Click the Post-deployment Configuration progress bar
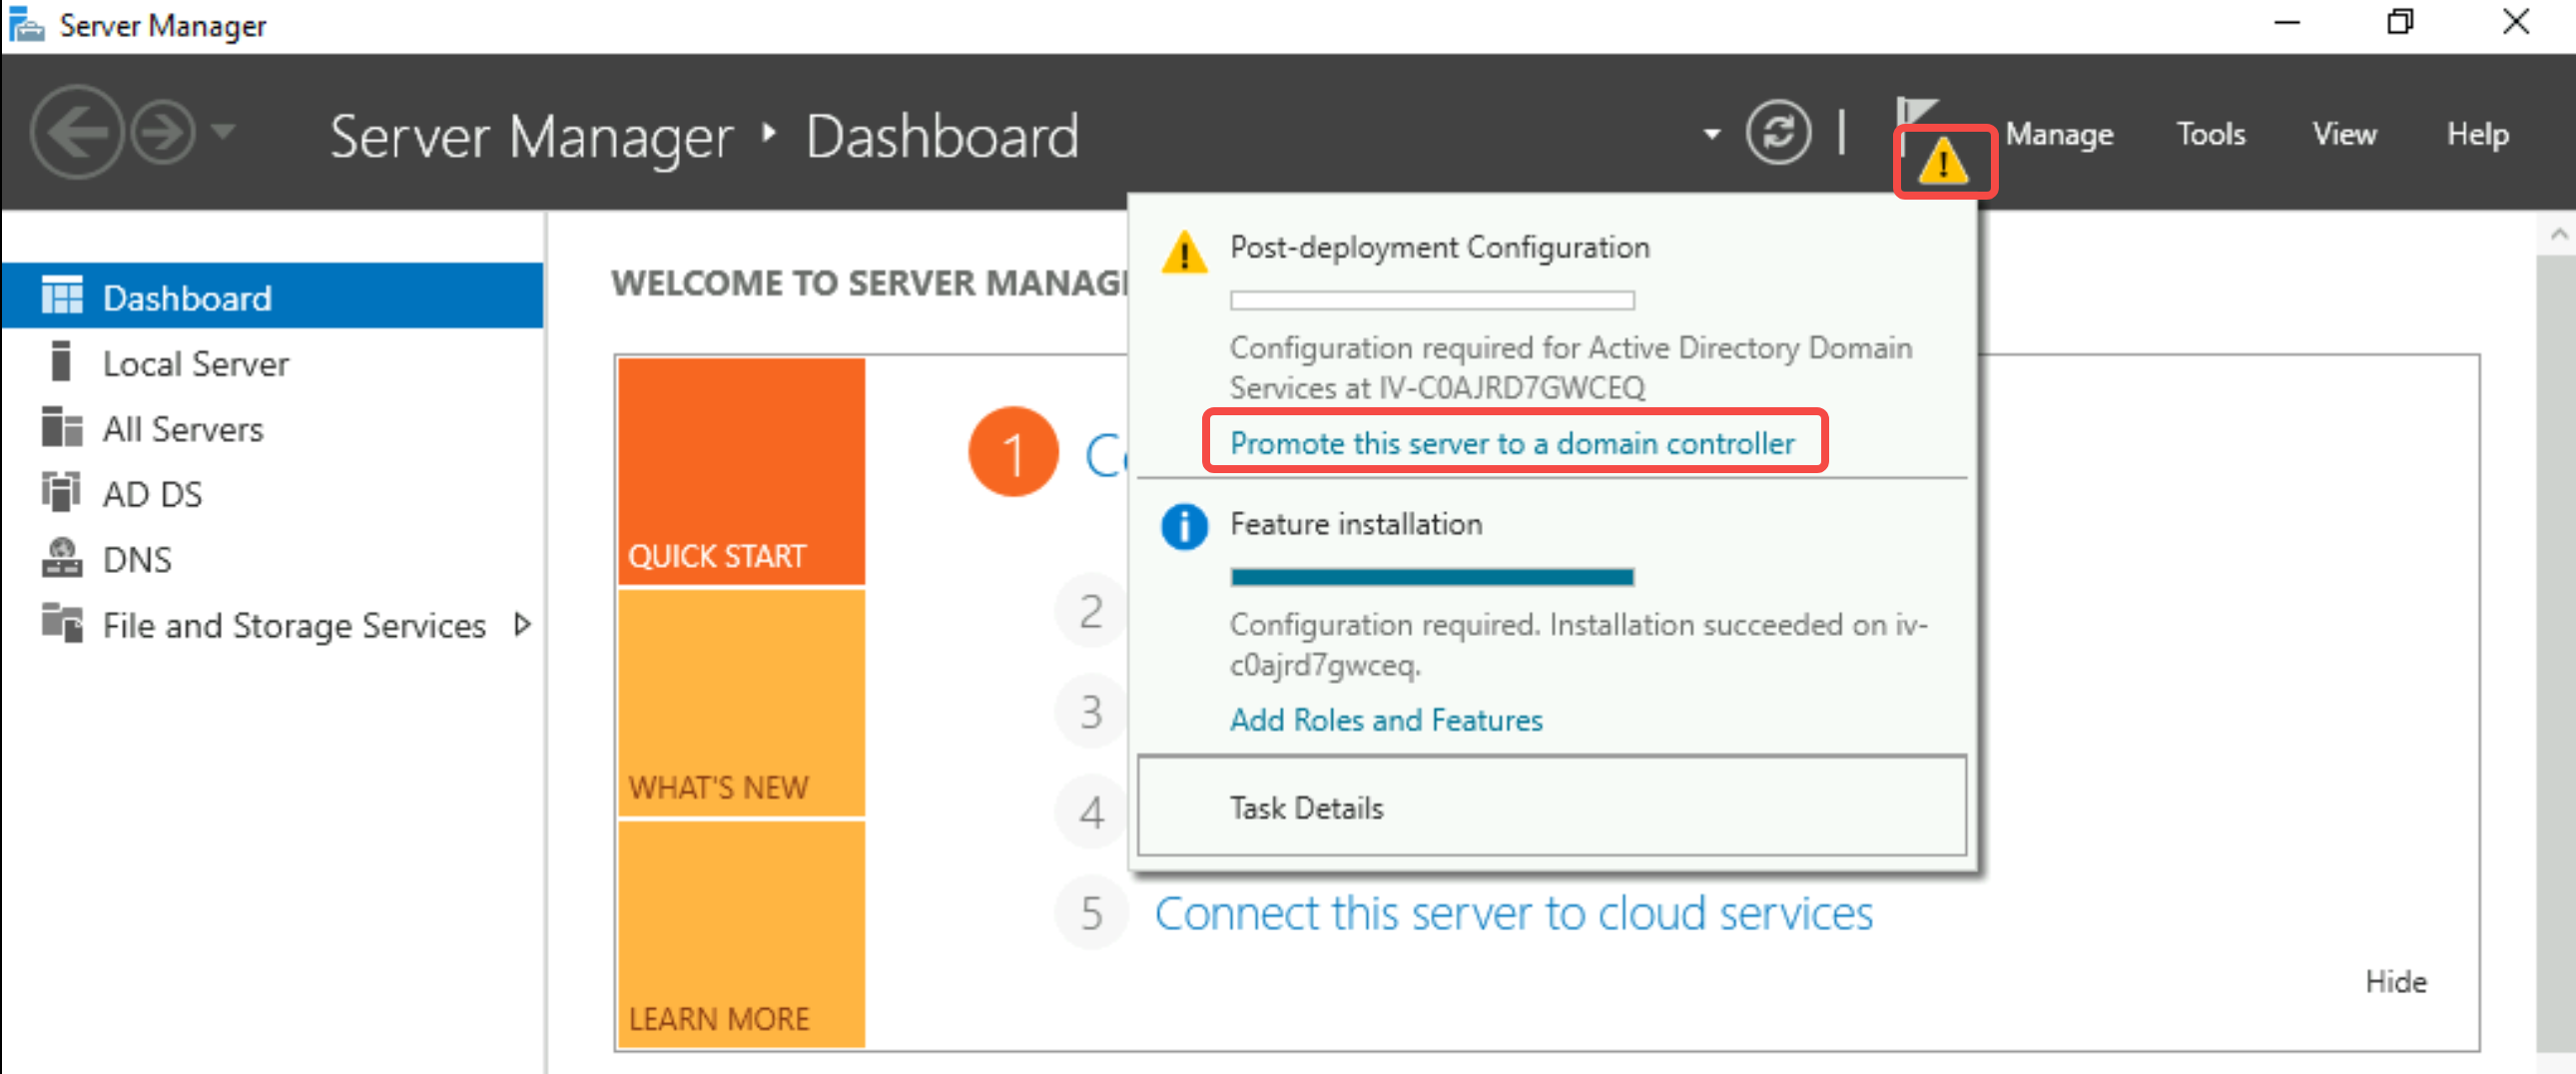 pos(1432,300)
